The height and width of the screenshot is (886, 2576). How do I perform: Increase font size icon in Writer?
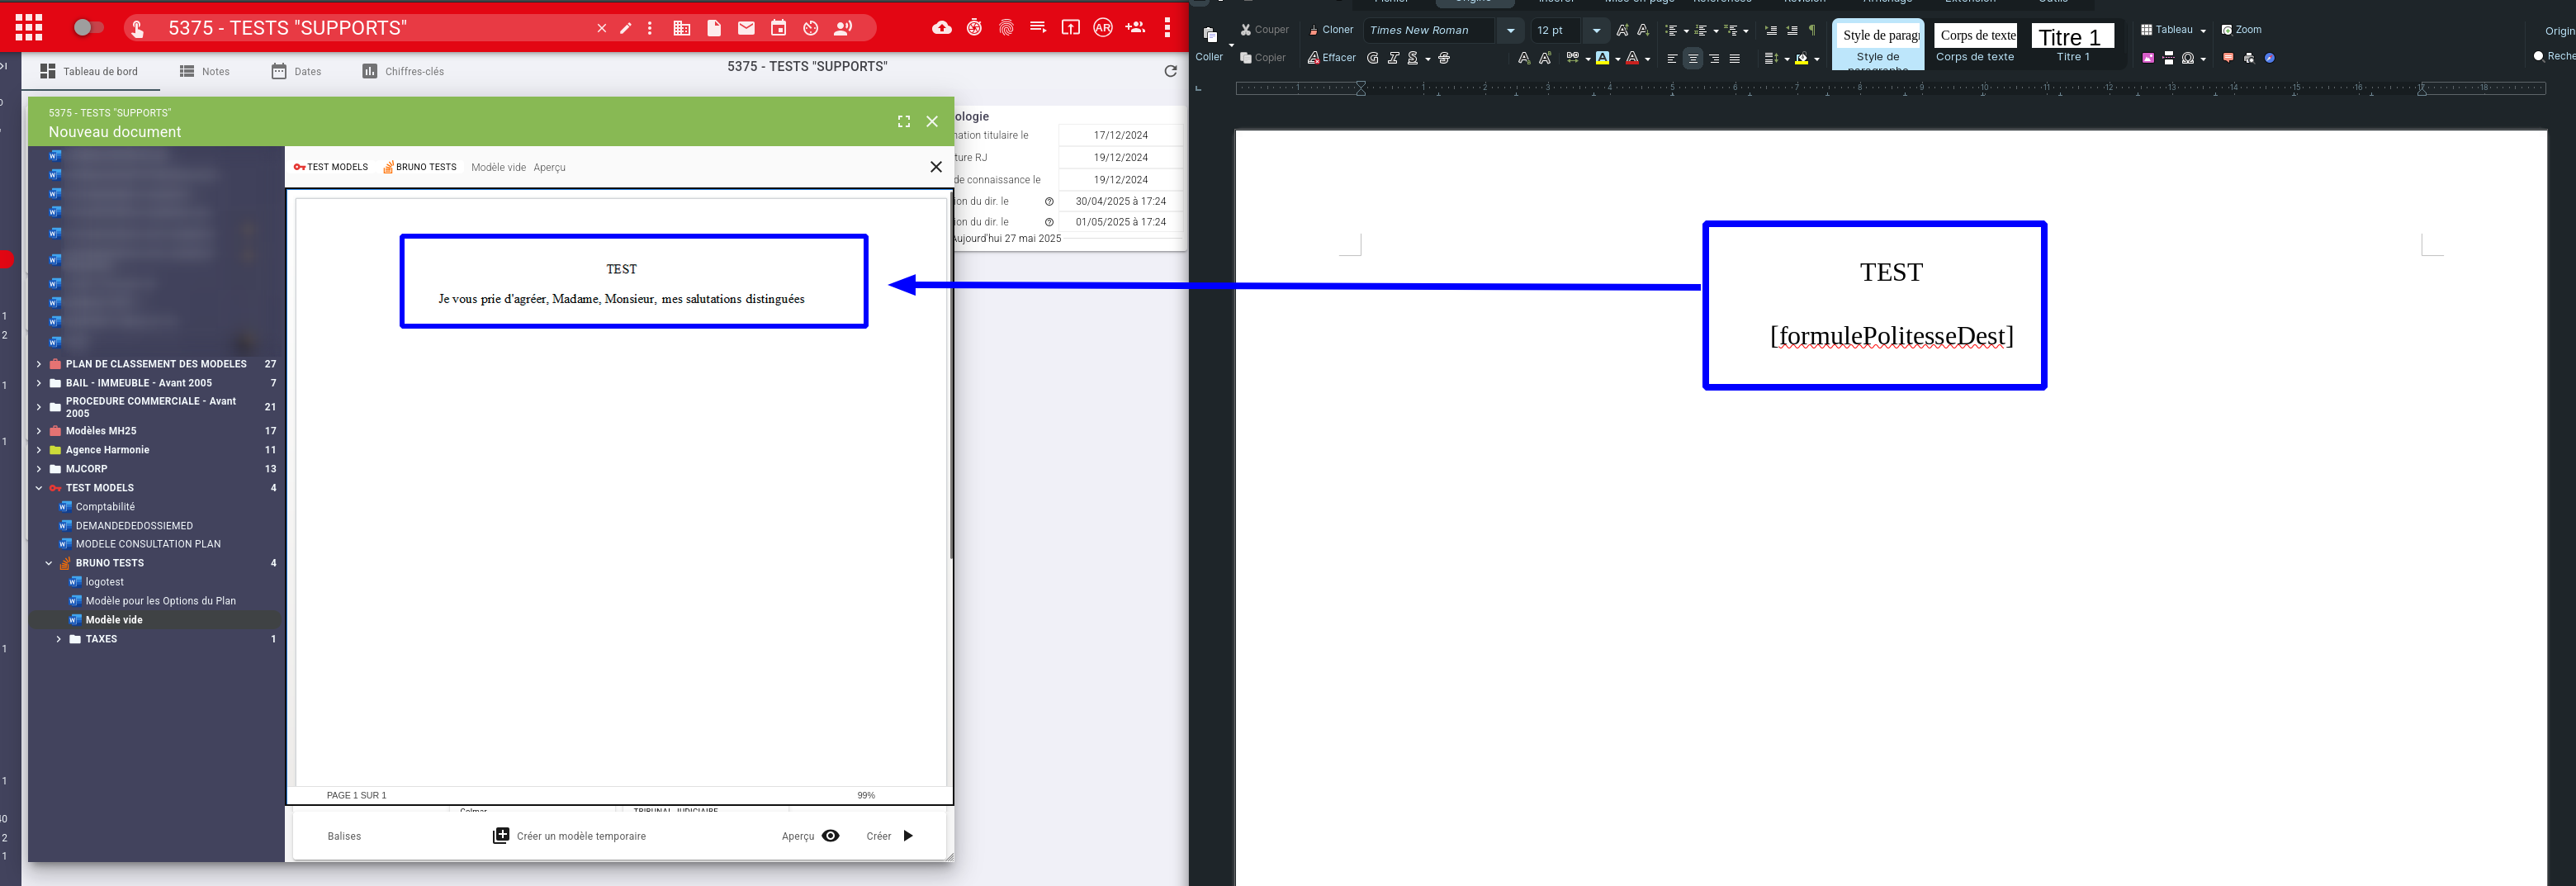click(x=1622, y=30)
